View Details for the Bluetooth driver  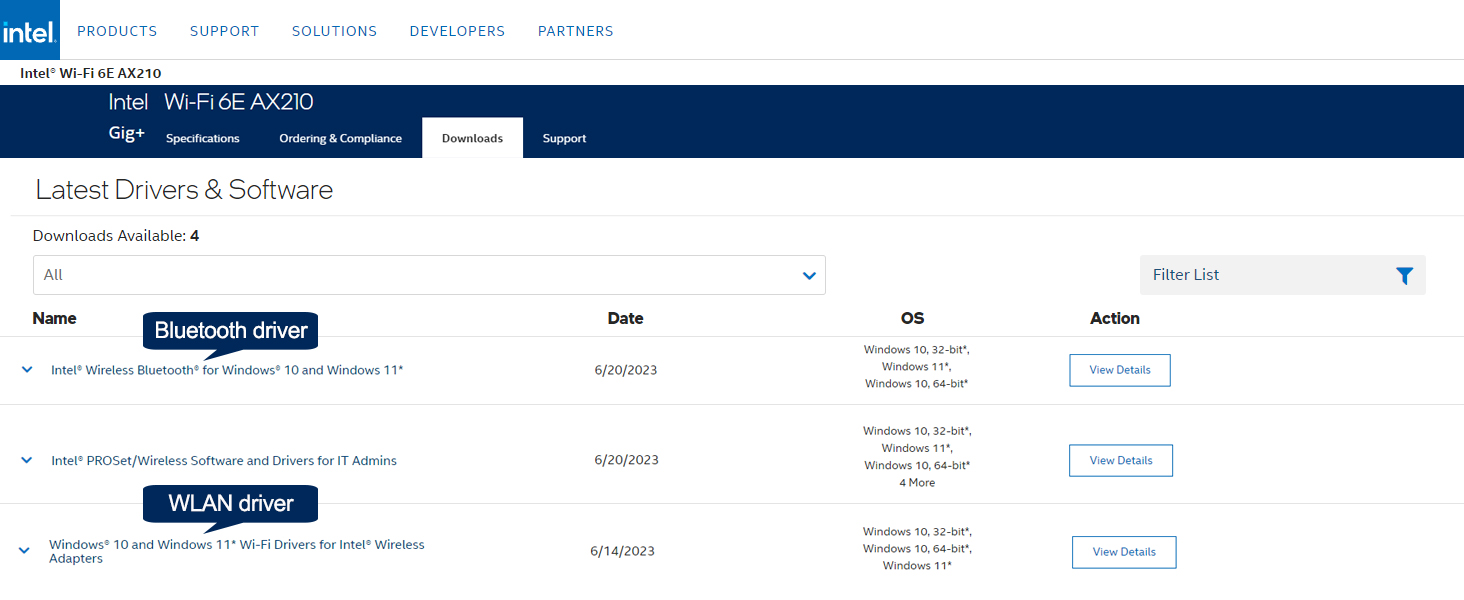1119,370
